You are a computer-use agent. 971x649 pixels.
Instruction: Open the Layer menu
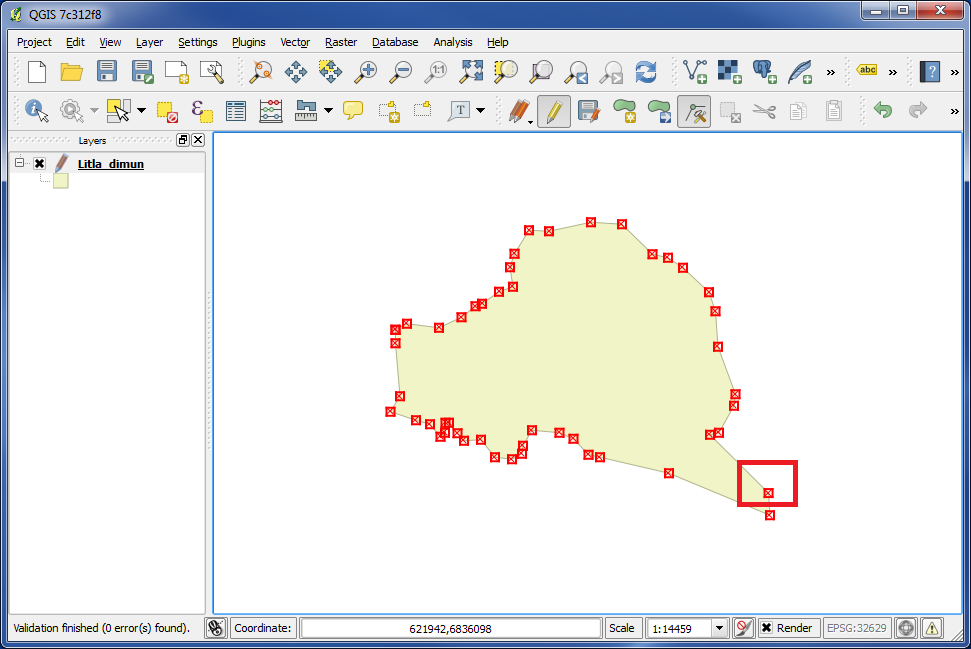pyautogui.click(x=149, y=42)
